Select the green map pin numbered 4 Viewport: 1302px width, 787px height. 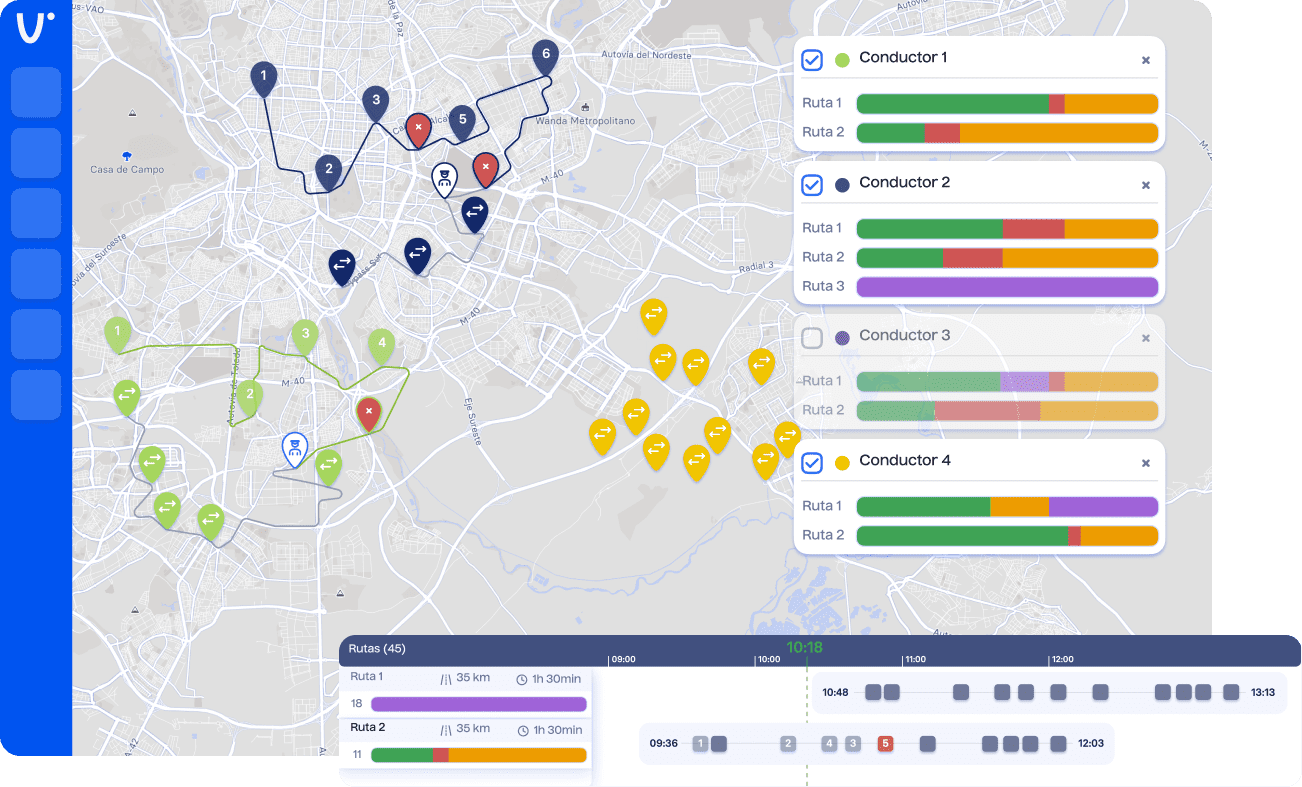[x=379, y=346]
